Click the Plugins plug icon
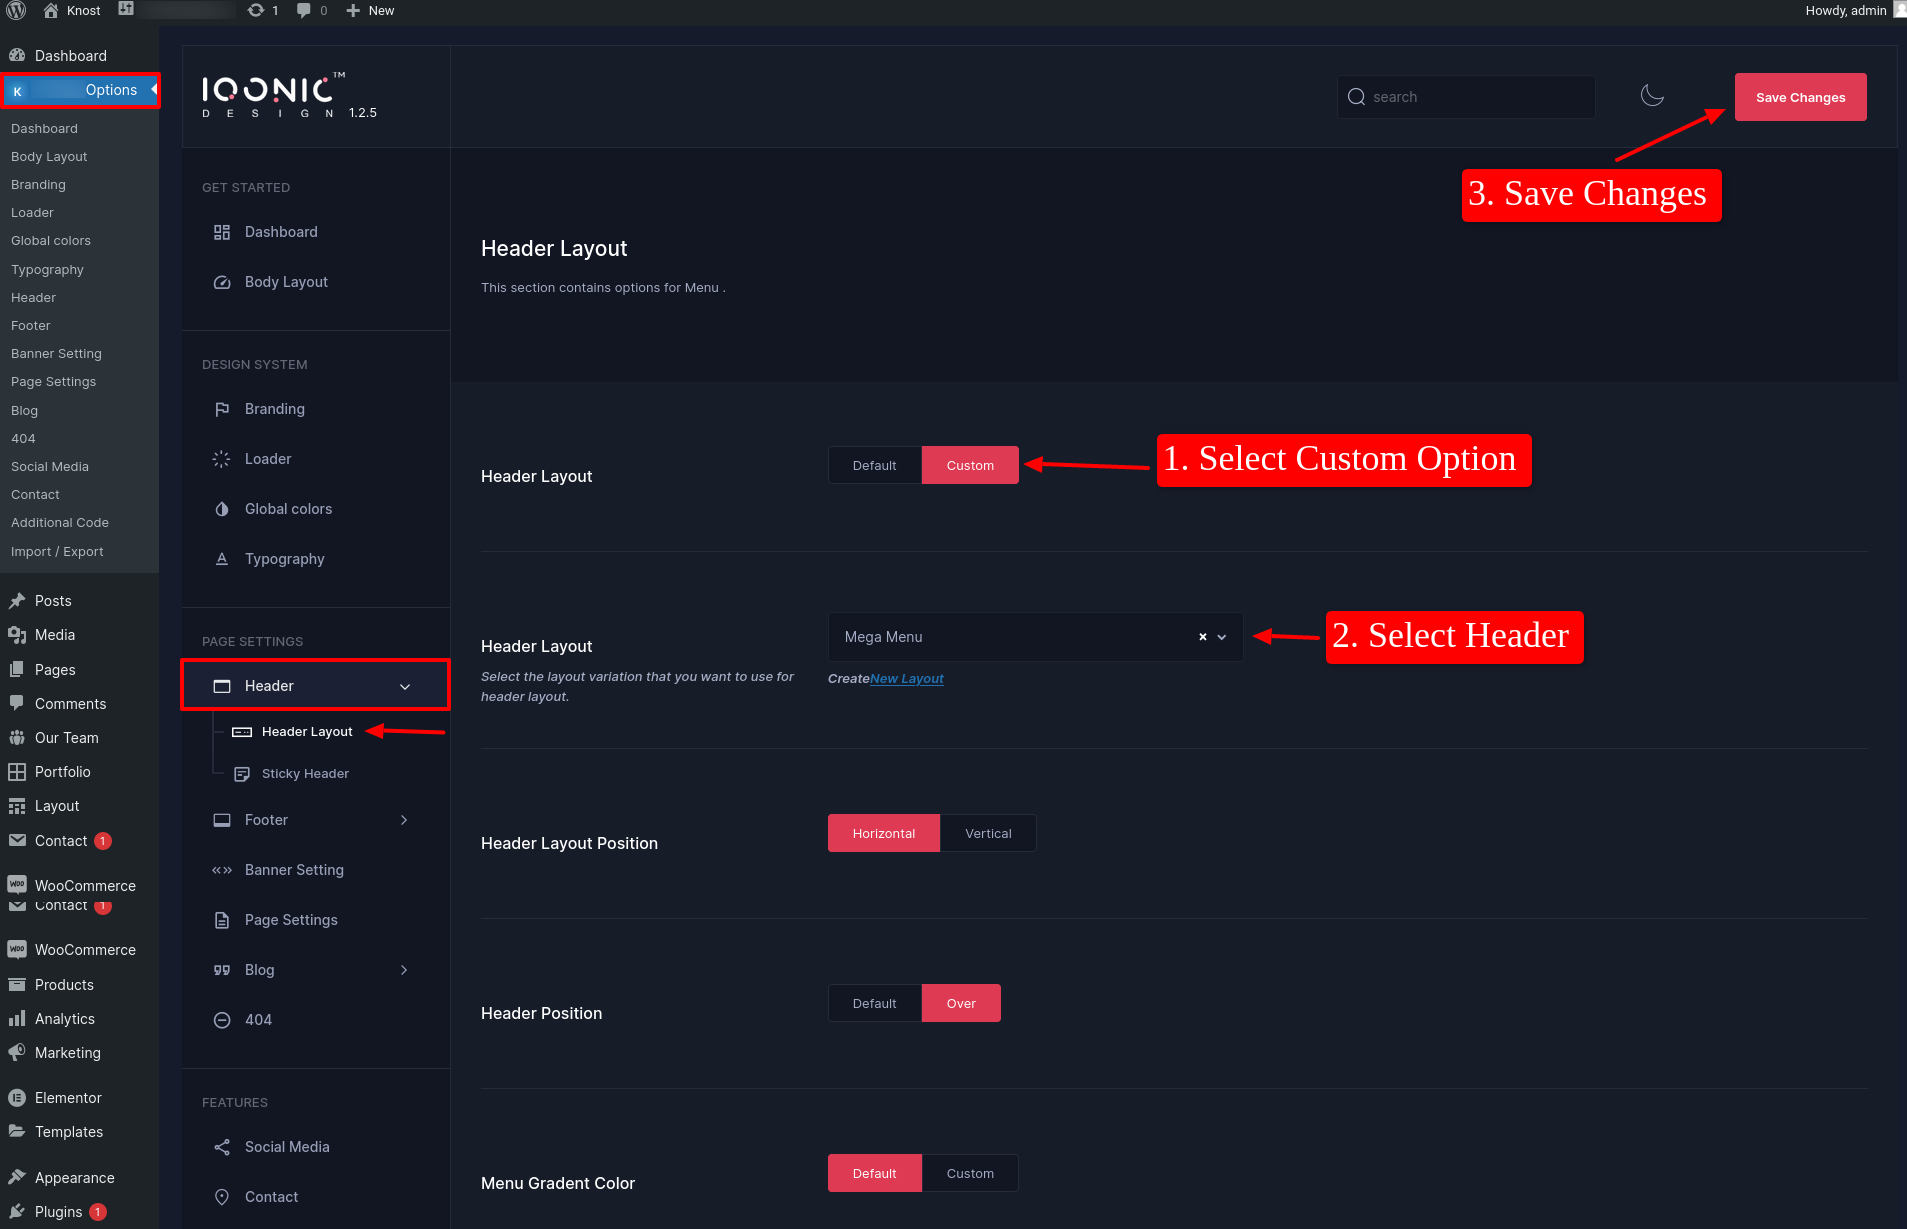This screenshot has width=1907, height=1229. 17,1212
